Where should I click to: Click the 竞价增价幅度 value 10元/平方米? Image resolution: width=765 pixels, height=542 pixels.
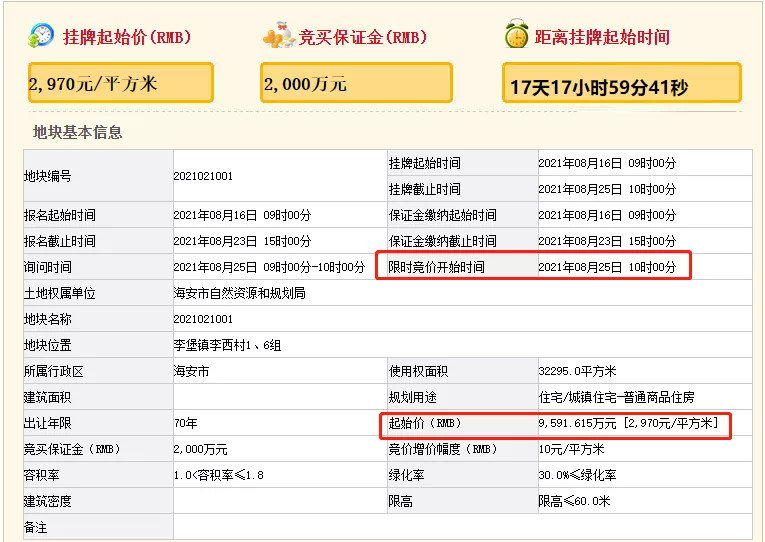click(571, 449)
